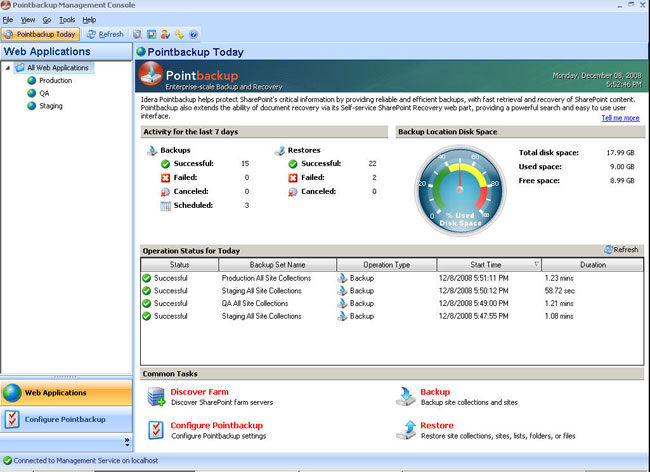650x472 pixels.
Task: Open the Backup common task
Action: click(435, 392)
